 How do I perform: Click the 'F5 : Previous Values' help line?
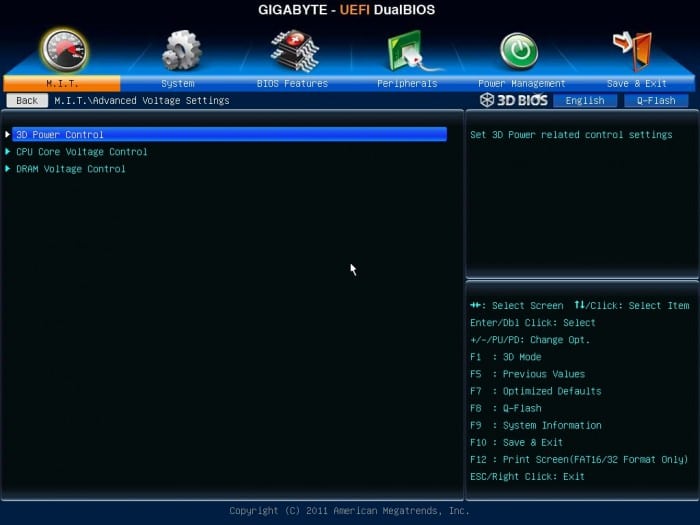tap(527, 374)
